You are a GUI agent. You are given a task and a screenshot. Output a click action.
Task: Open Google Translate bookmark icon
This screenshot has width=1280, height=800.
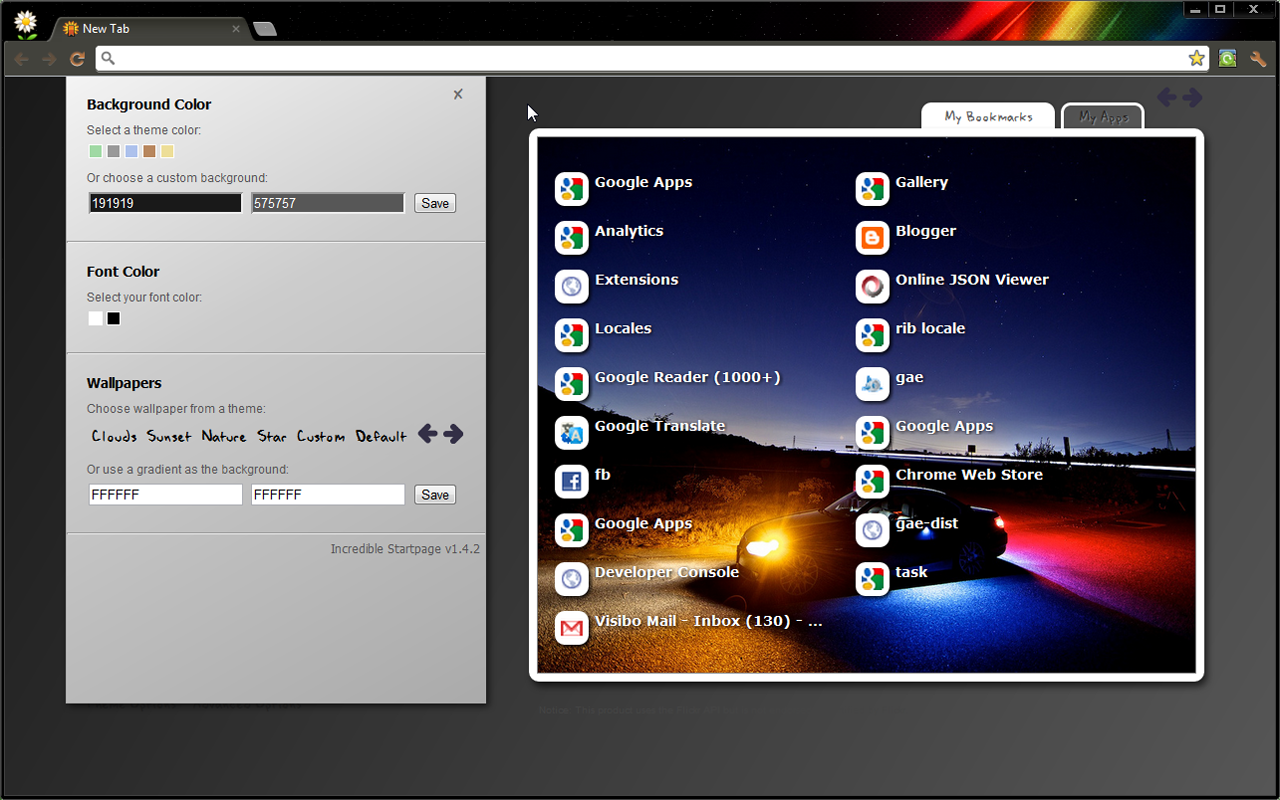click(x=571, y=432)
